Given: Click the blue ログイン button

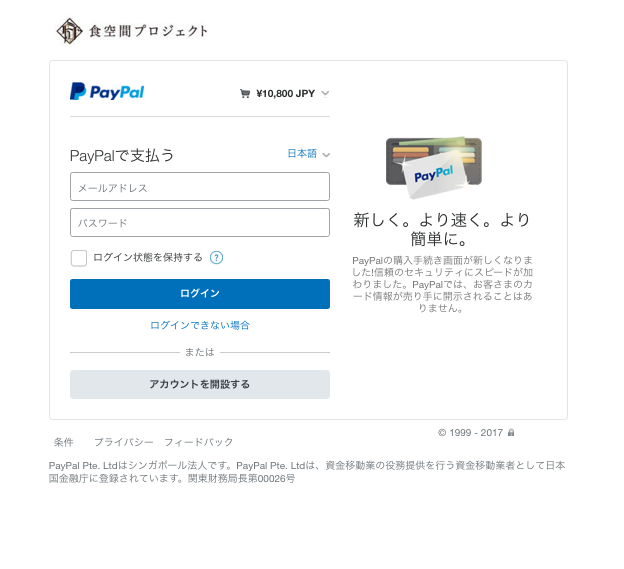Looking at the screenshot, I should click(200, 294).
